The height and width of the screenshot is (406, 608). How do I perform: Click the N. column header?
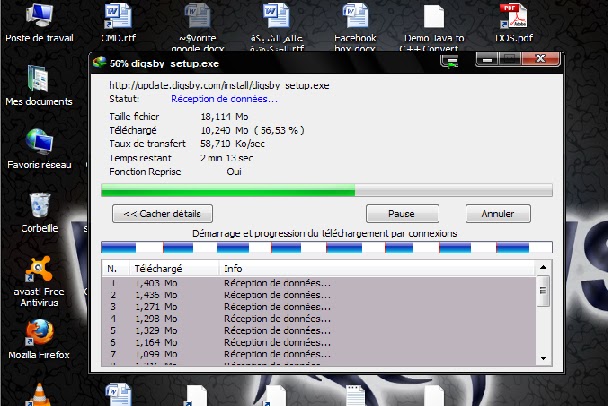pyautogui.click(x=116, y=268)
